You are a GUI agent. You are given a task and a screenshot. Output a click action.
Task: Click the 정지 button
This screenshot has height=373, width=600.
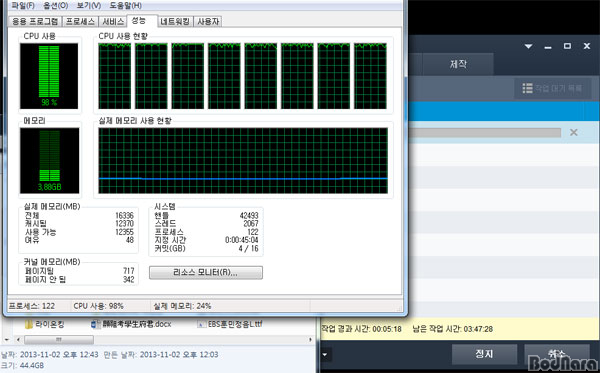(484, 354)
